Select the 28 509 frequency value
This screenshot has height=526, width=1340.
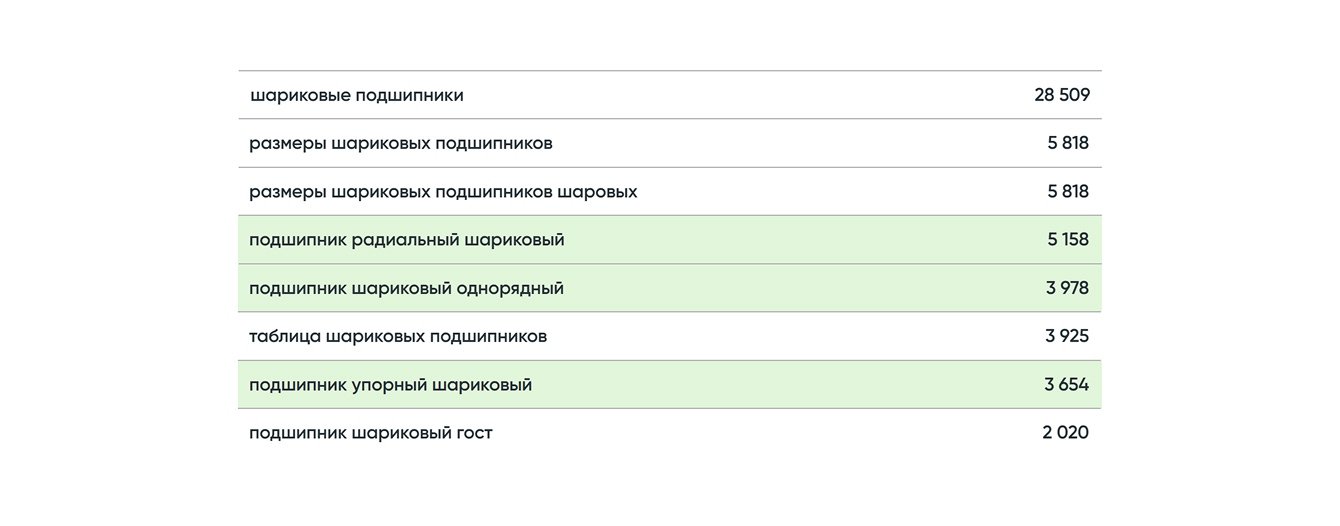[x=1061, y=96]
